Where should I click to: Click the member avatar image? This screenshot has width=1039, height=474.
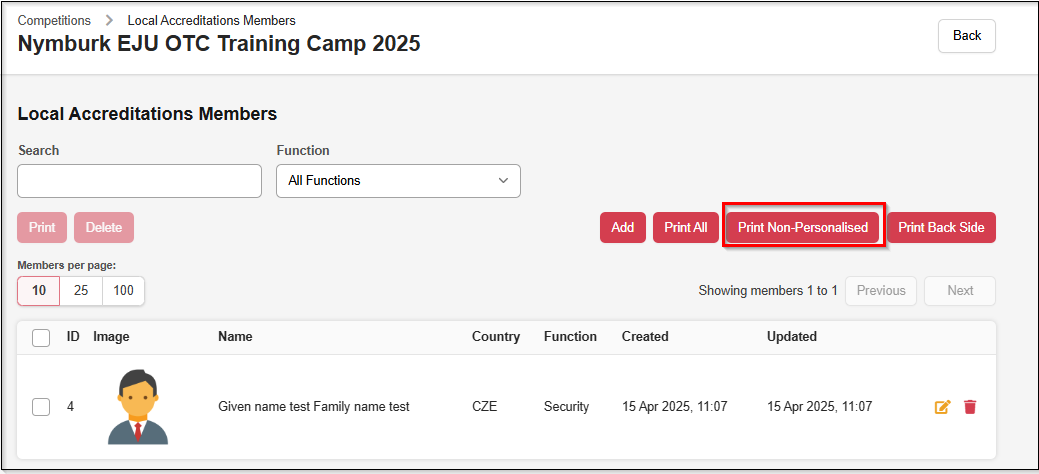tap(137, 406)
